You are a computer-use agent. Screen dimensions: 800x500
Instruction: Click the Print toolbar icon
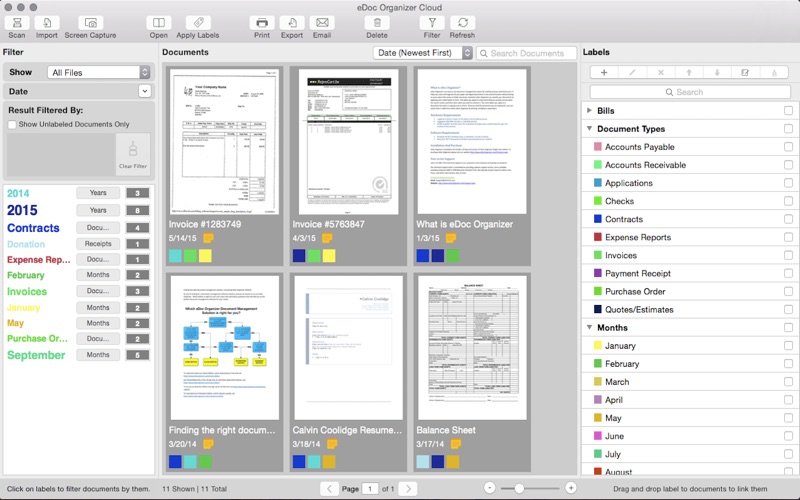[262, 23]
